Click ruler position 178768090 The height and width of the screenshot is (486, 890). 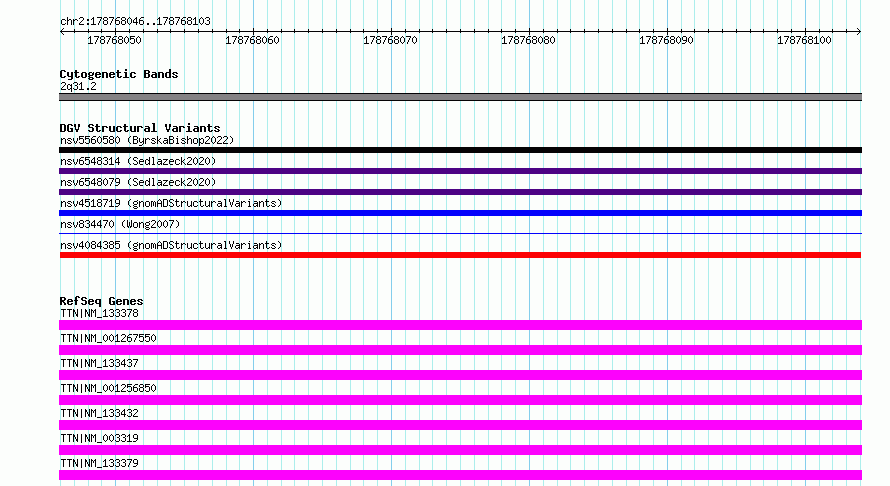tap(666, 40)
